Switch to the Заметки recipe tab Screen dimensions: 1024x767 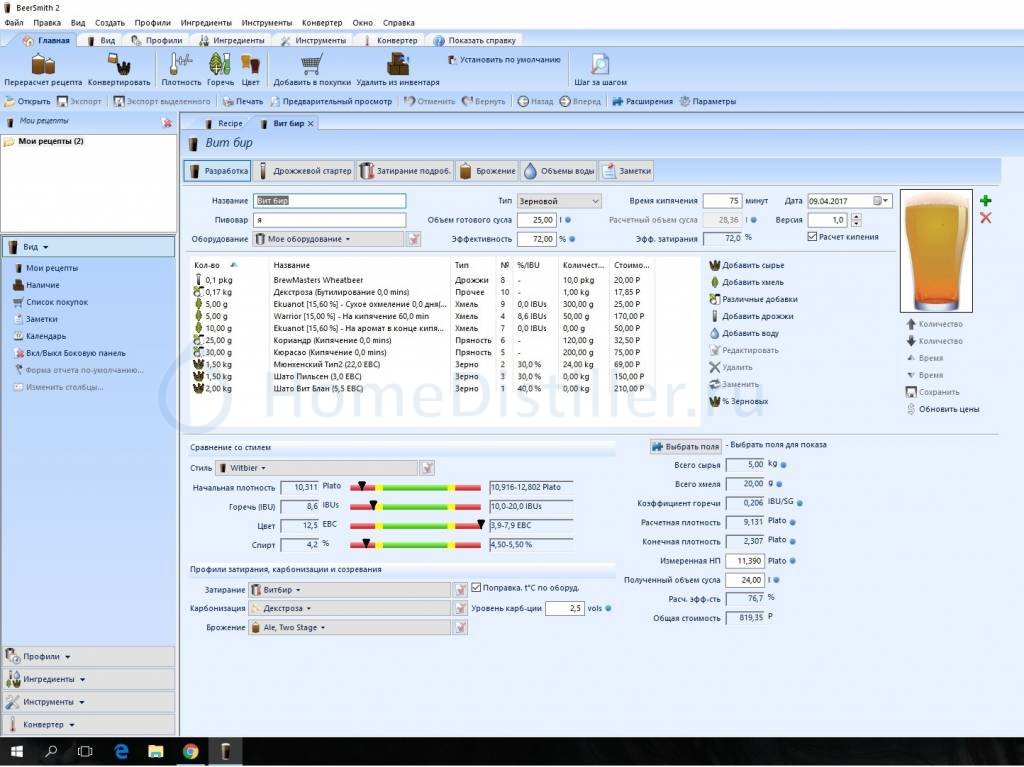click(x=627, y=171)
